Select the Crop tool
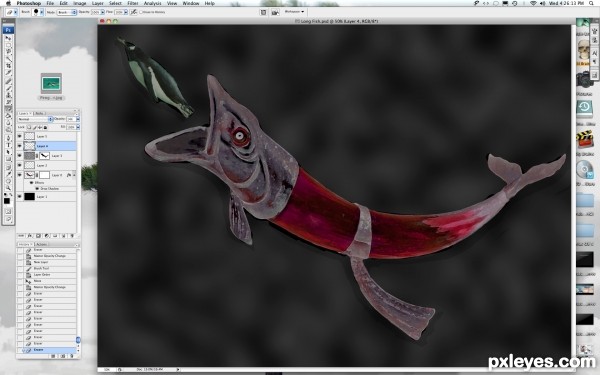The image size is (600, 375). click(8, 65)
